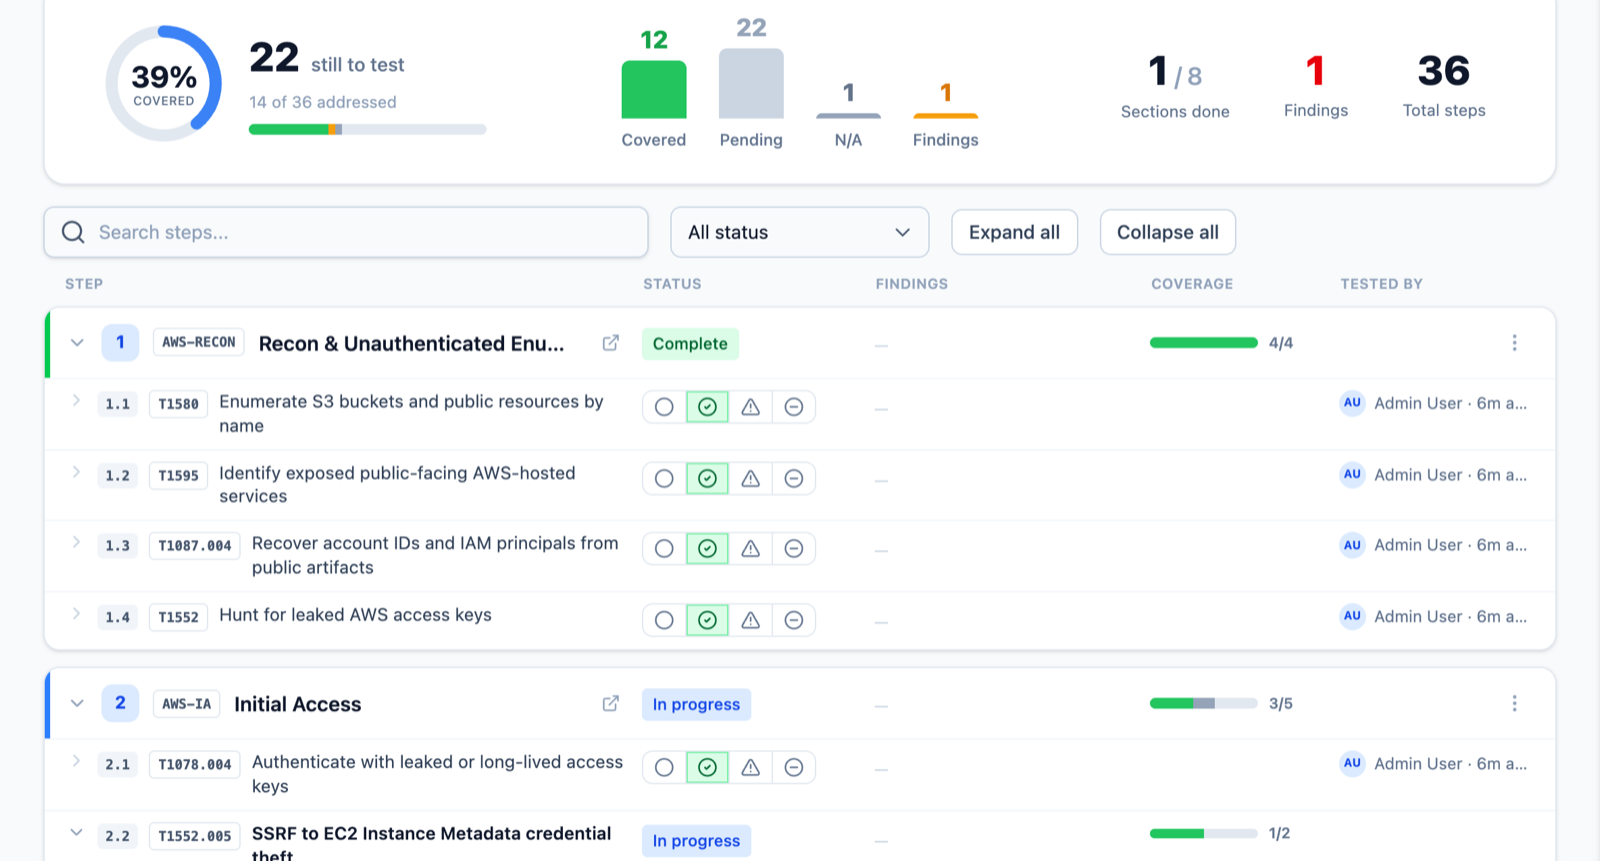The image size is (1600, 861).
Task: Expand step 1.2 details chevron
Action: coord(76,472)
